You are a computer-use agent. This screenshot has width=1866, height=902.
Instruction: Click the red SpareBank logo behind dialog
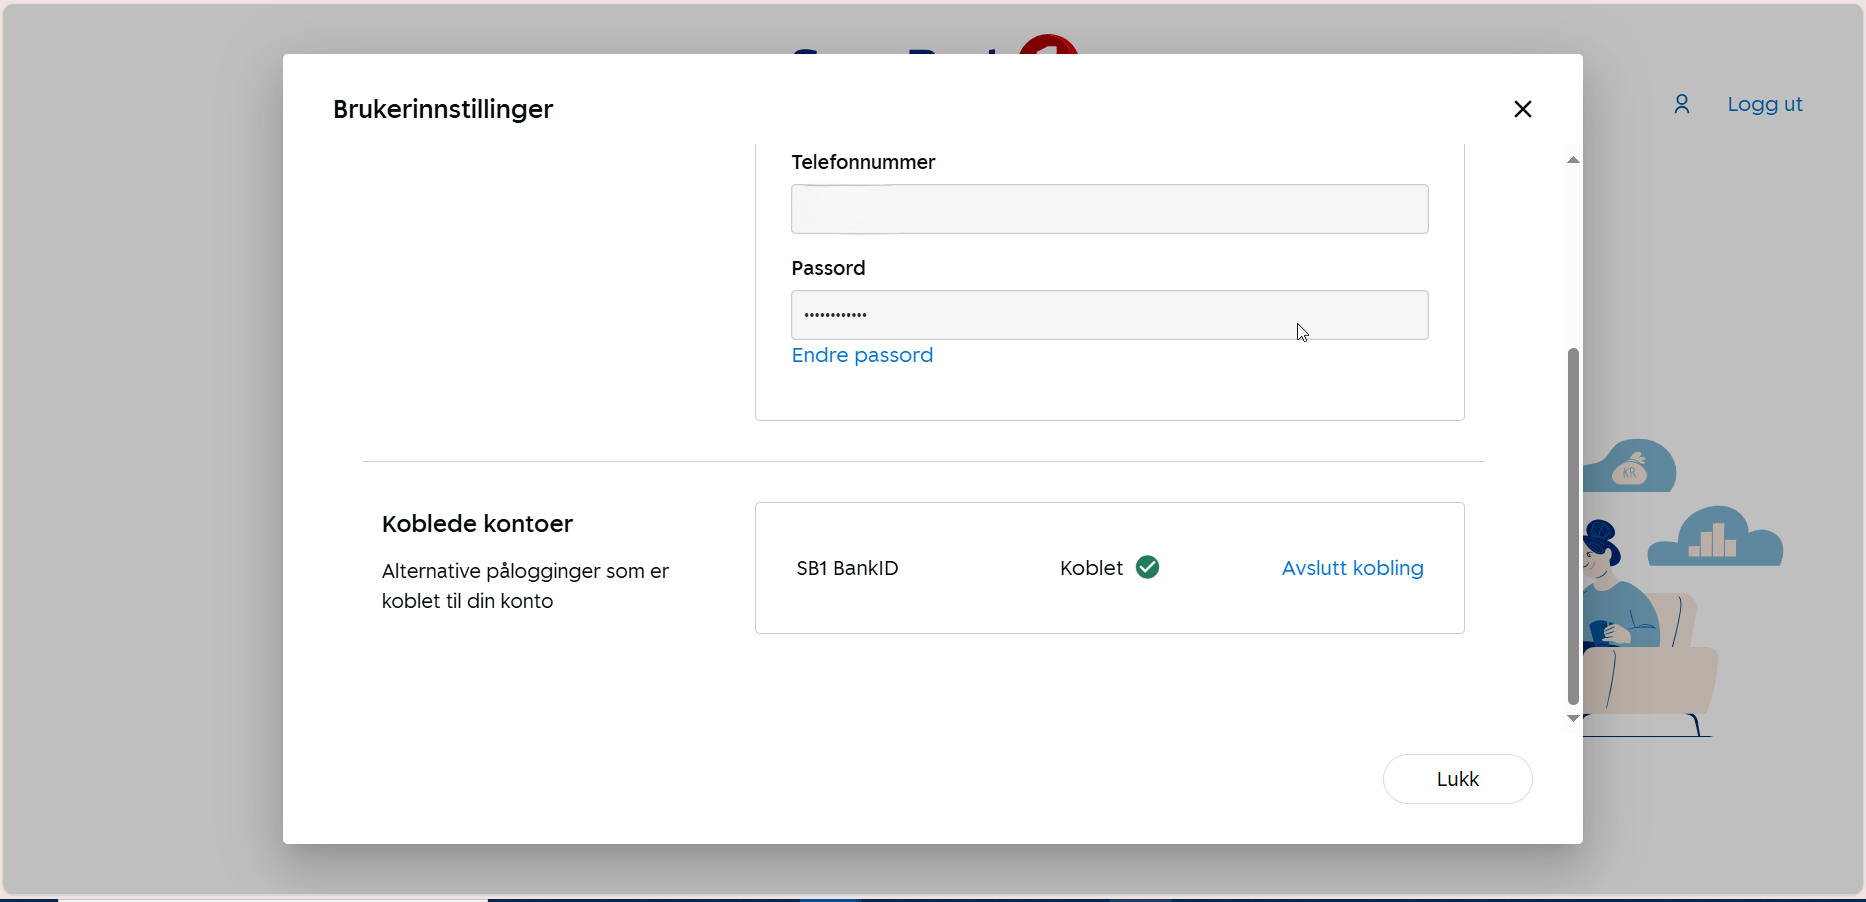click(x=1047, y=44)
